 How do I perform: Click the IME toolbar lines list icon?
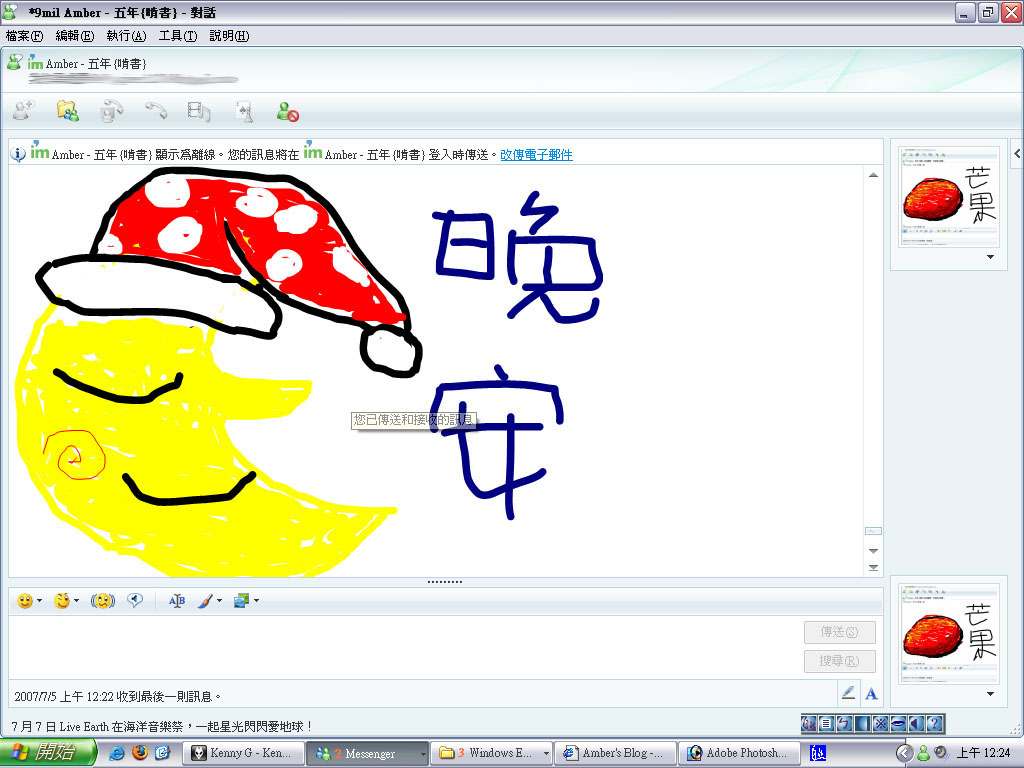pos(826,724)
